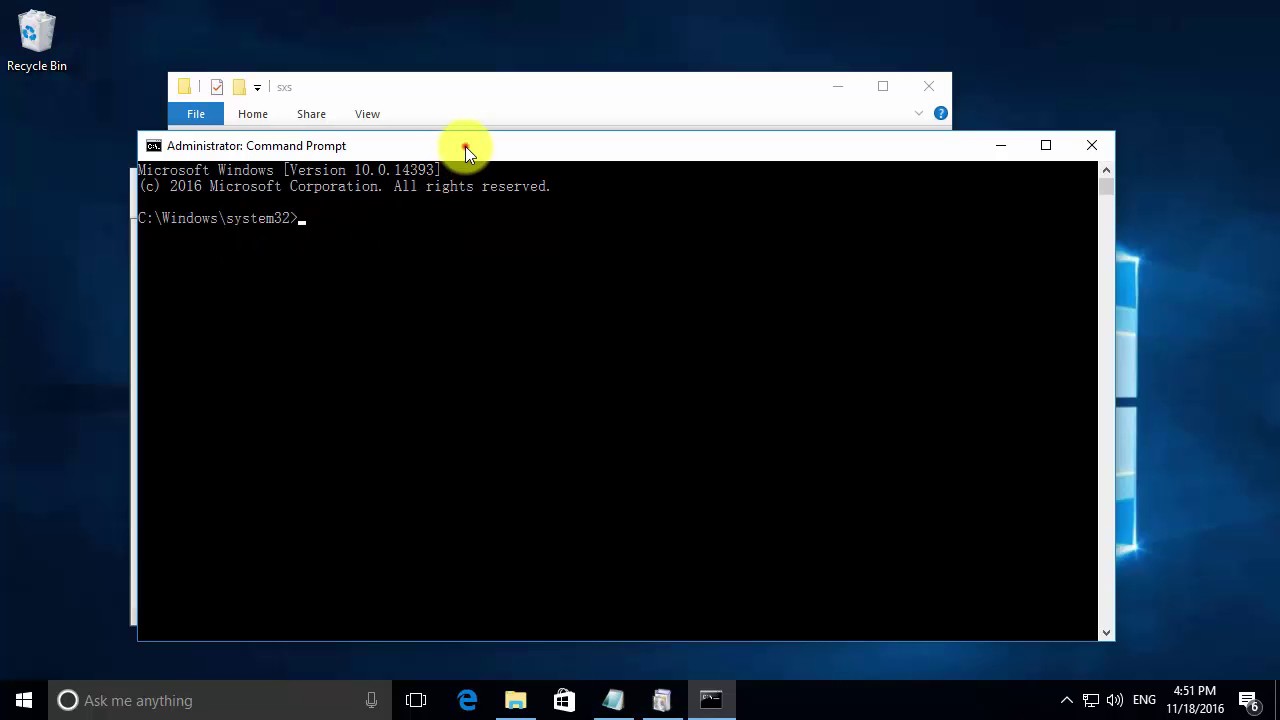Click the 2016 Microsoft Corporation copyright line
The width and height of the screenshot is (1280, 720).
[x=344, y=186]
